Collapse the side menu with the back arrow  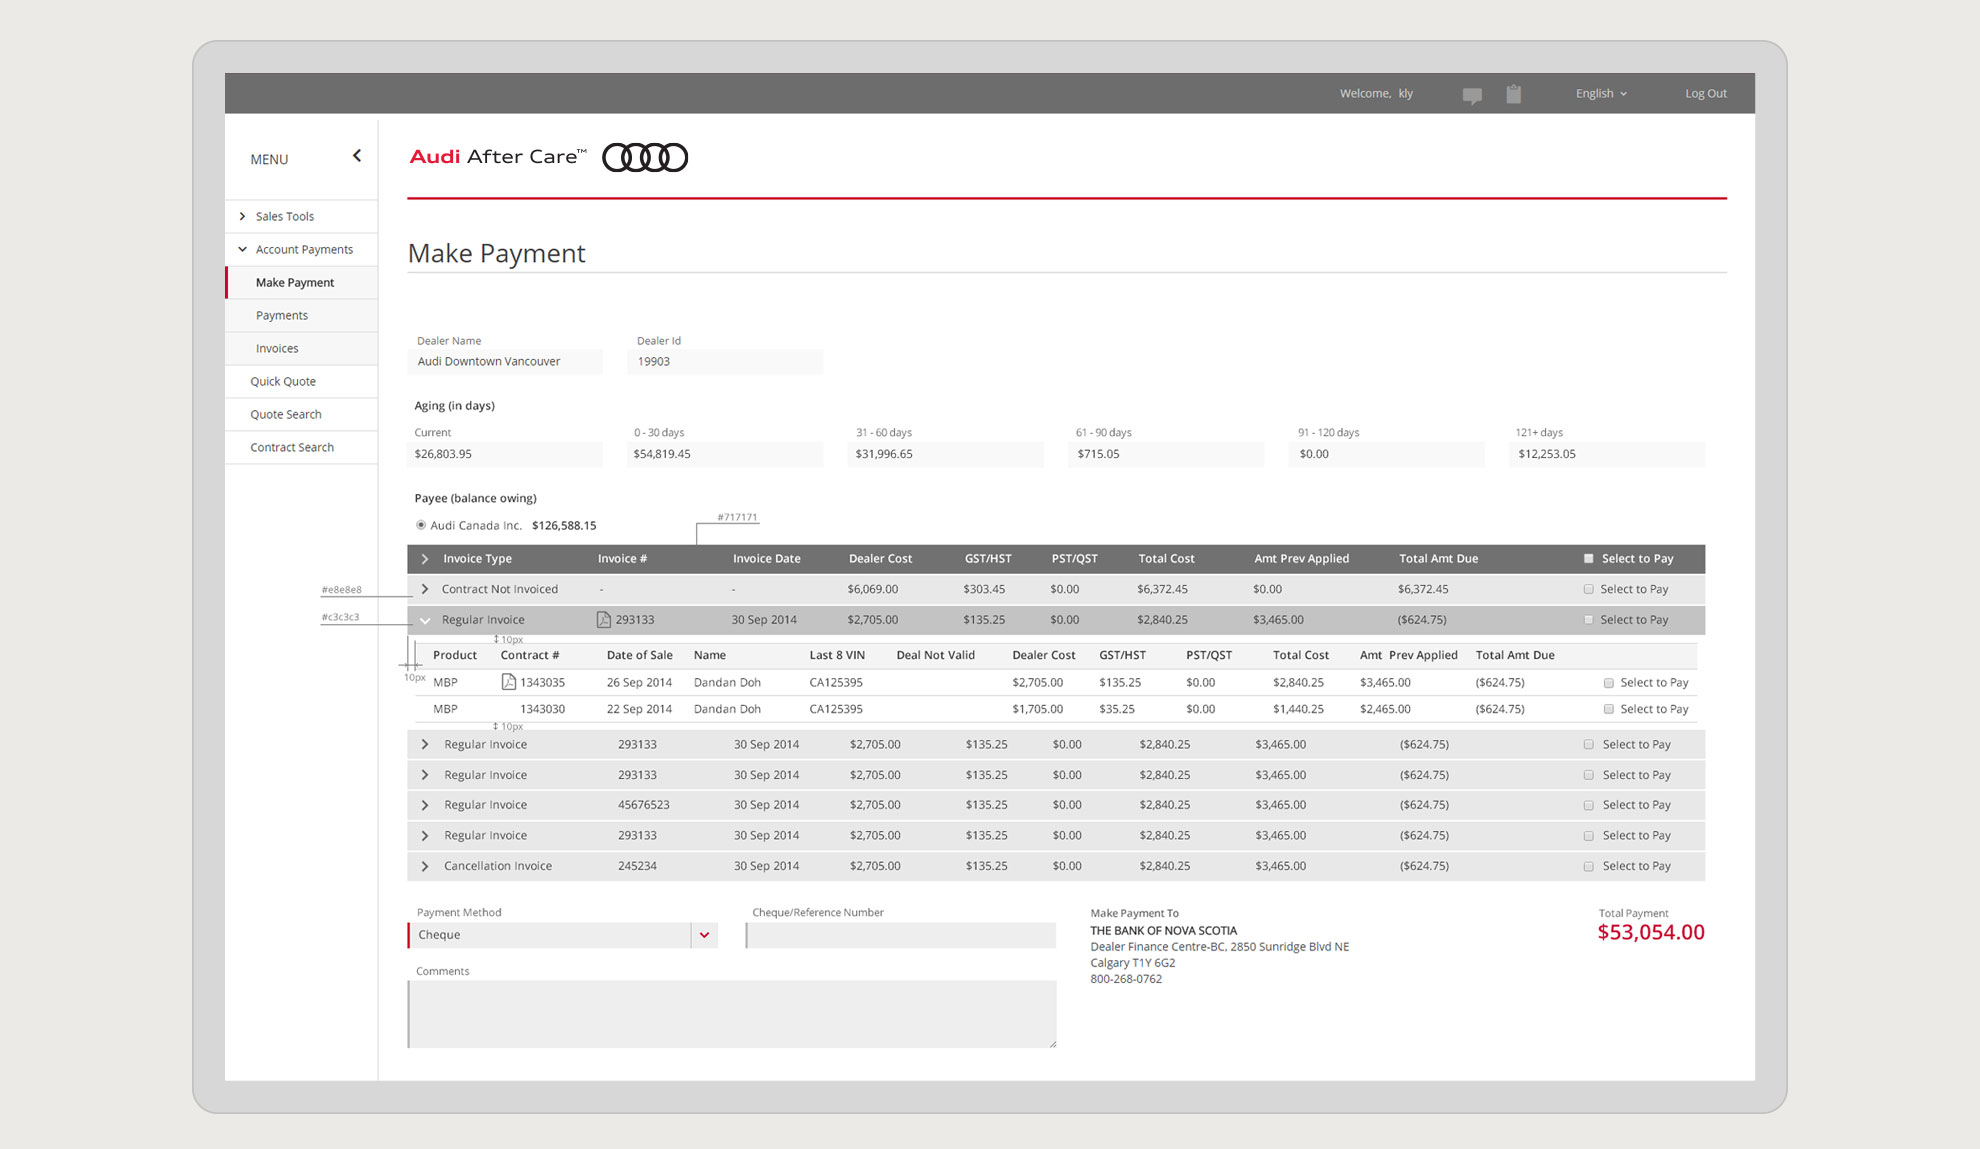[357, 156]
